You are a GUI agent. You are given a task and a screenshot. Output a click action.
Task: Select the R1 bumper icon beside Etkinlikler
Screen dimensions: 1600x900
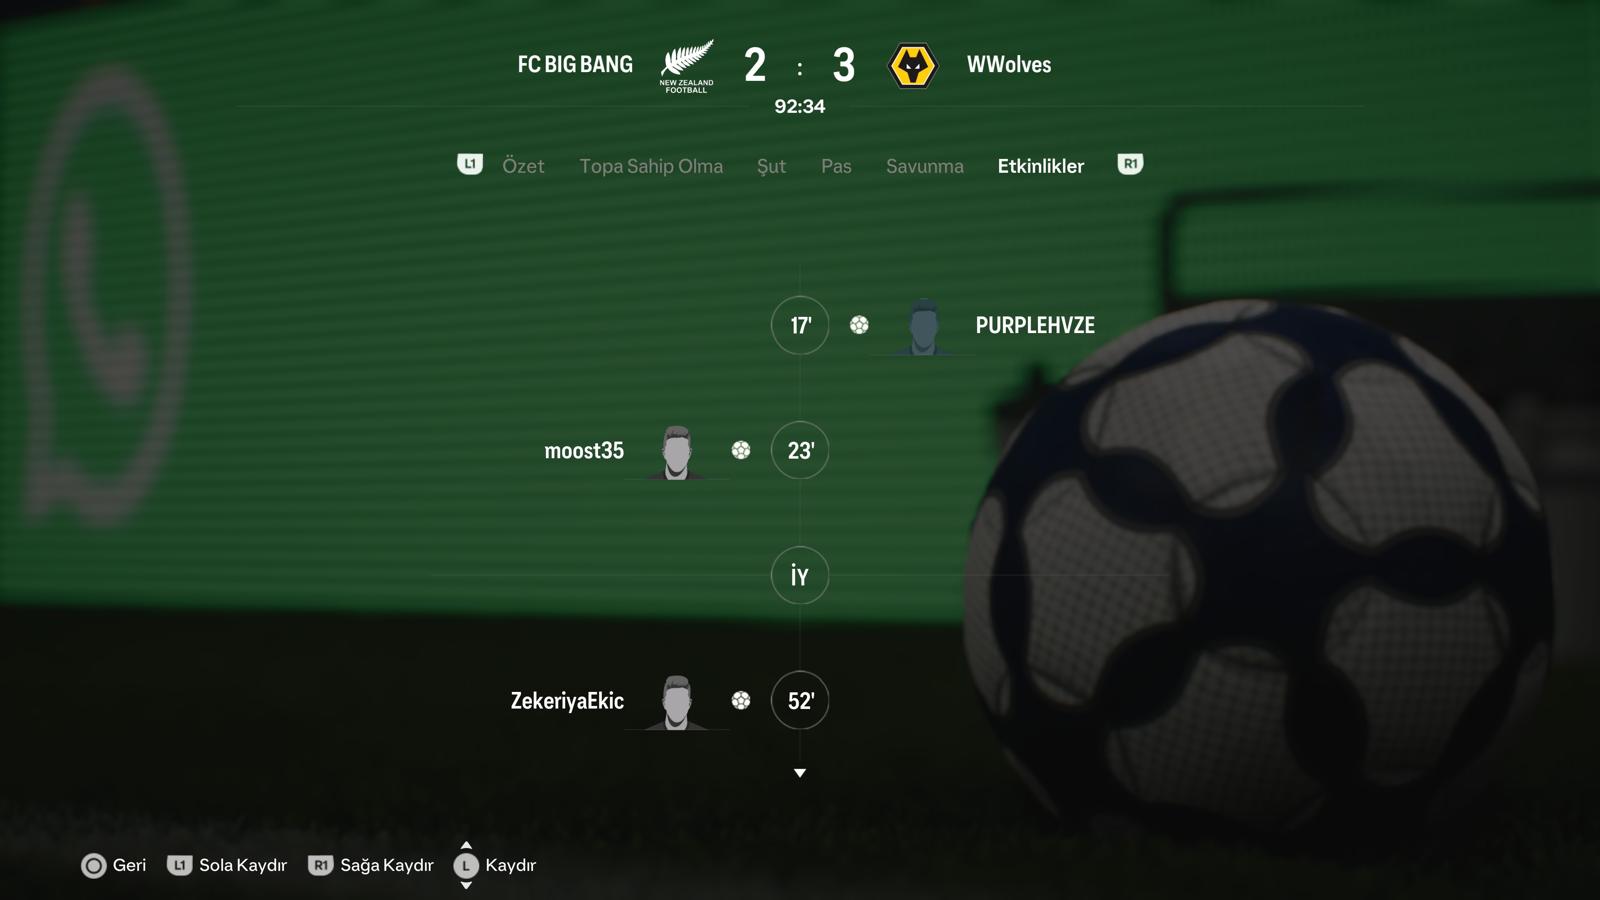pyautogui.click(x=1130, y=164)
